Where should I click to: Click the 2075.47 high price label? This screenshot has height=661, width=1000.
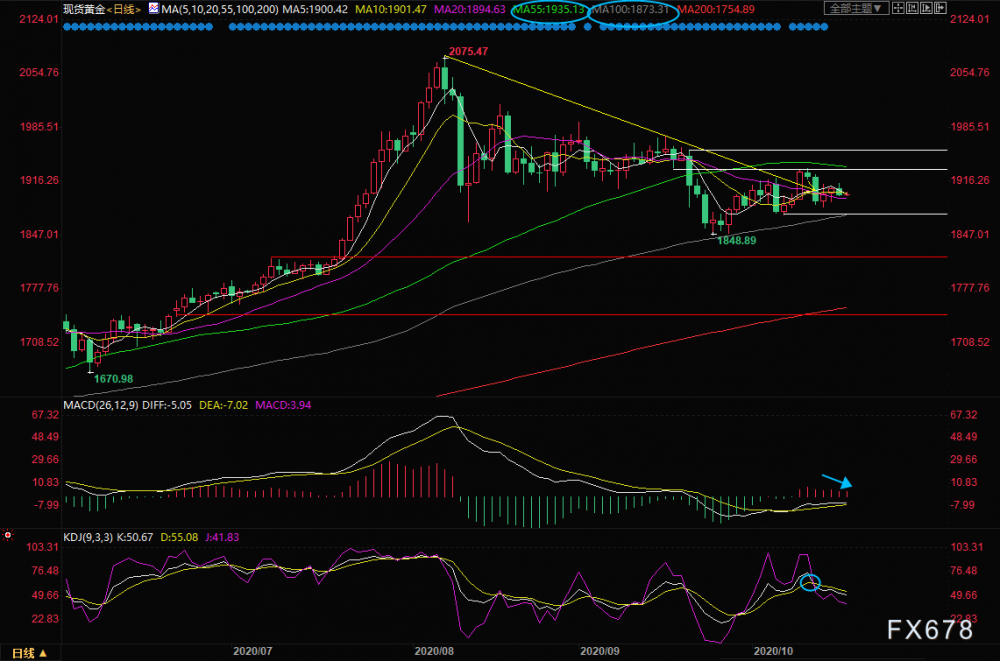coord(468,51)
